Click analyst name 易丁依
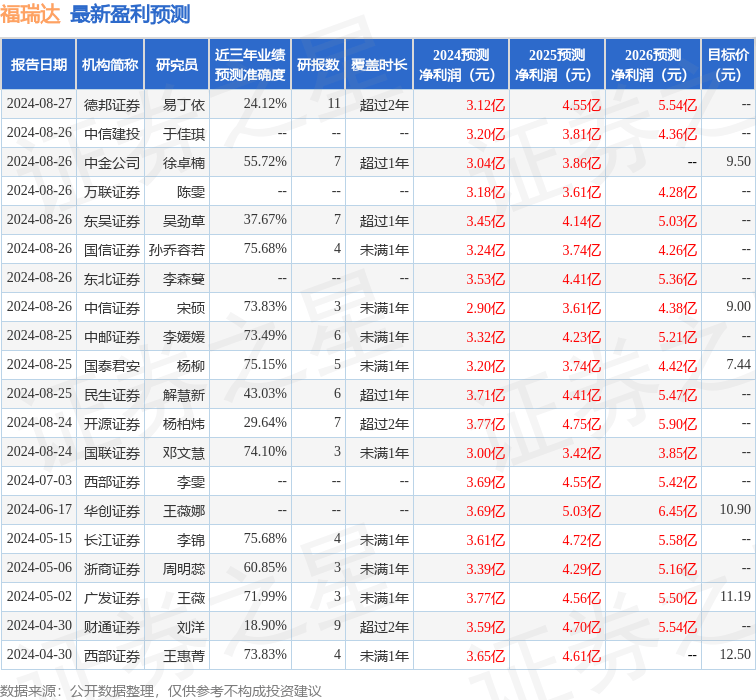This screenshot has width=756, height=700. pos(184,105)
